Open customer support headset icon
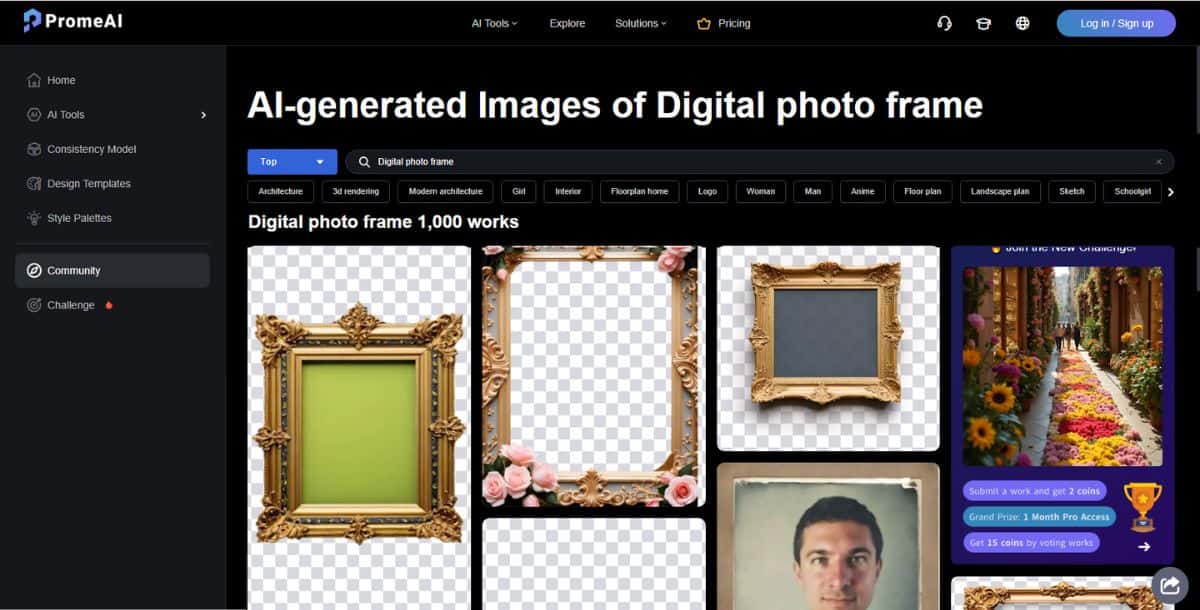The width and height of the screenshot is (1200, 610). coord(944,23)
